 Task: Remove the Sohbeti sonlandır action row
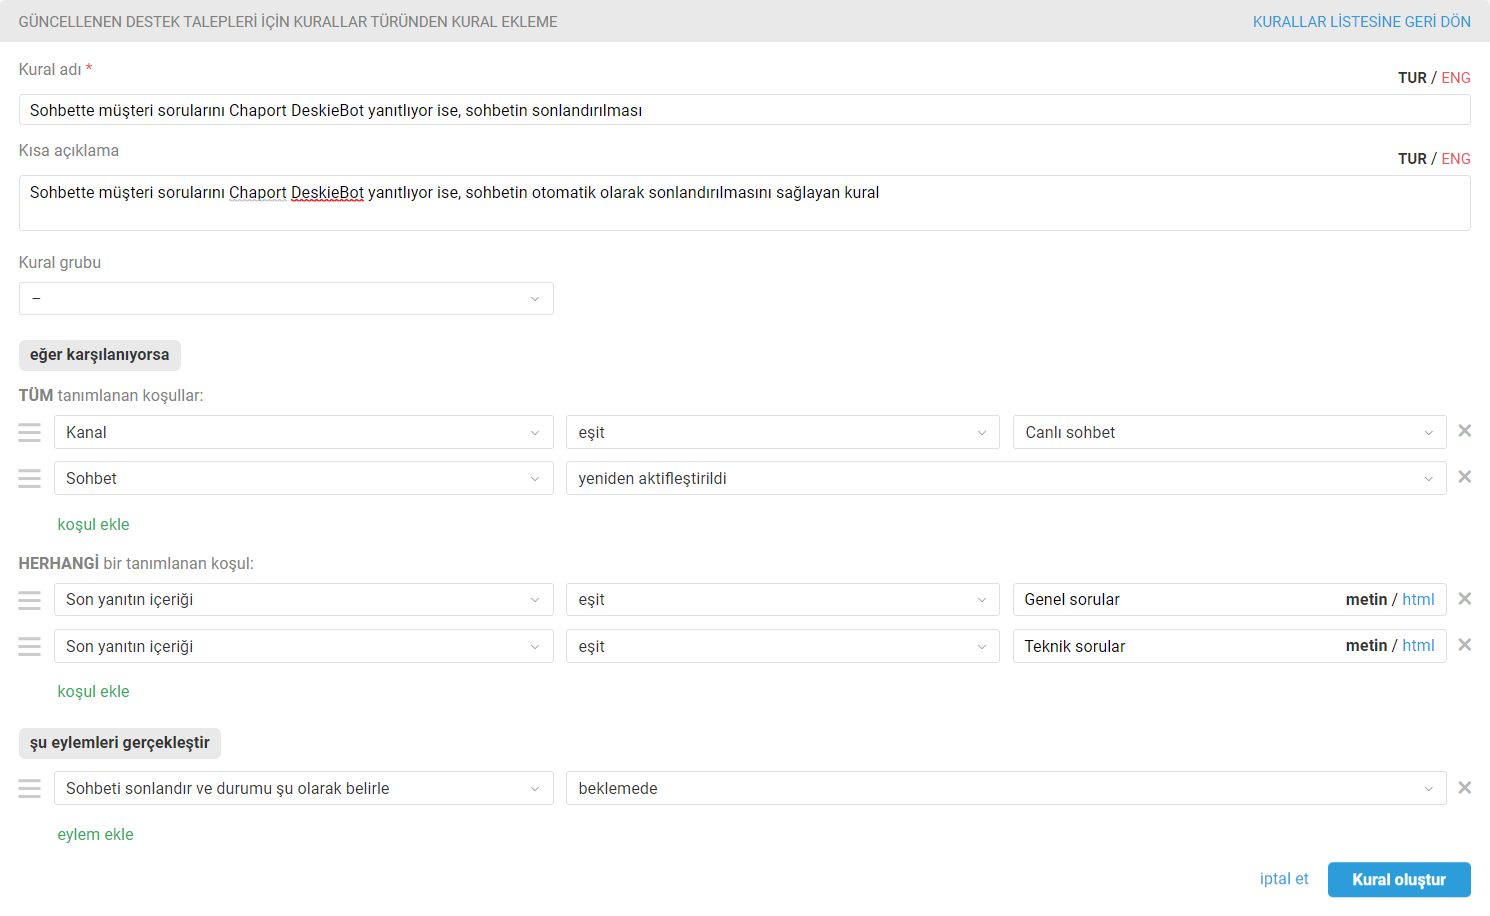[1464, 788]
